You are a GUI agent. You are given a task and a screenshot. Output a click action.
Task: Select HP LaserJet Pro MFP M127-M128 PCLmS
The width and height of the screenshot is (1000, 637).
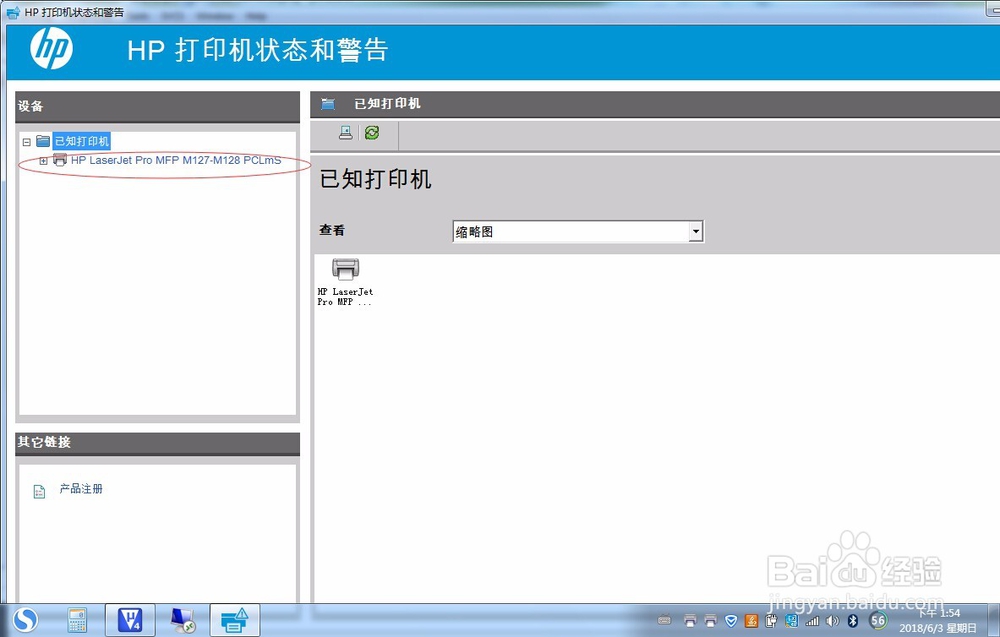click(176, 160)
